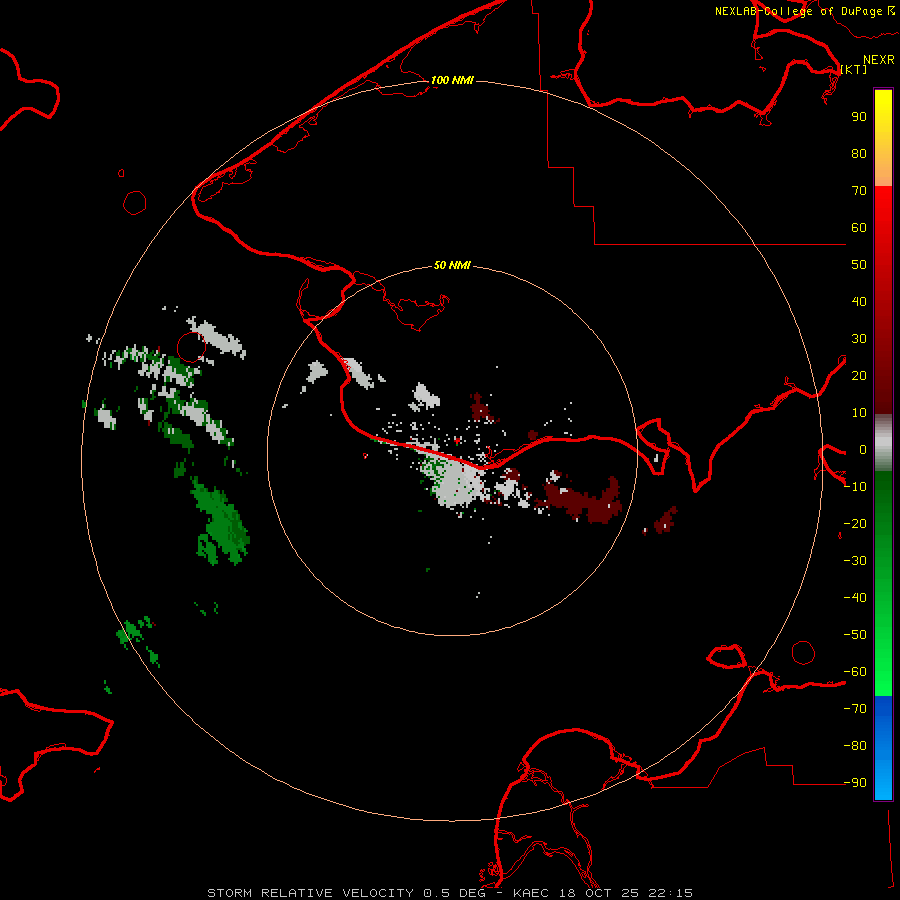900x900 pixels.
Task: Select the "0" velocity scale label
Action: [x=863, y=450]
